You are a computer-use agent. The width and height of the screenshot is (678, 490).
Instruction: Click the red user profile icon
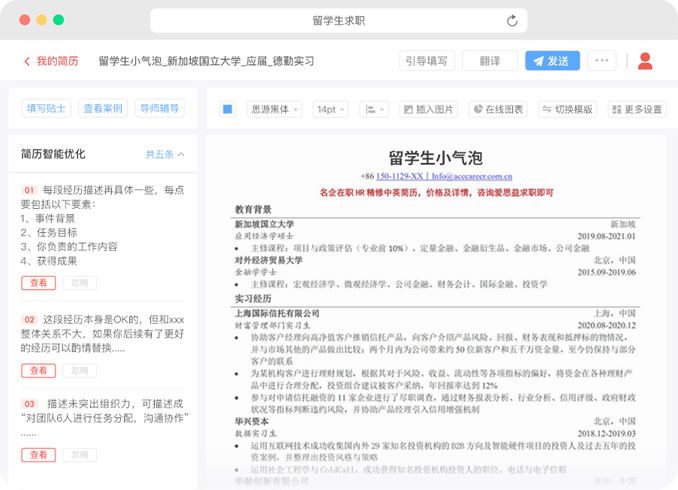tap(645, 61)
